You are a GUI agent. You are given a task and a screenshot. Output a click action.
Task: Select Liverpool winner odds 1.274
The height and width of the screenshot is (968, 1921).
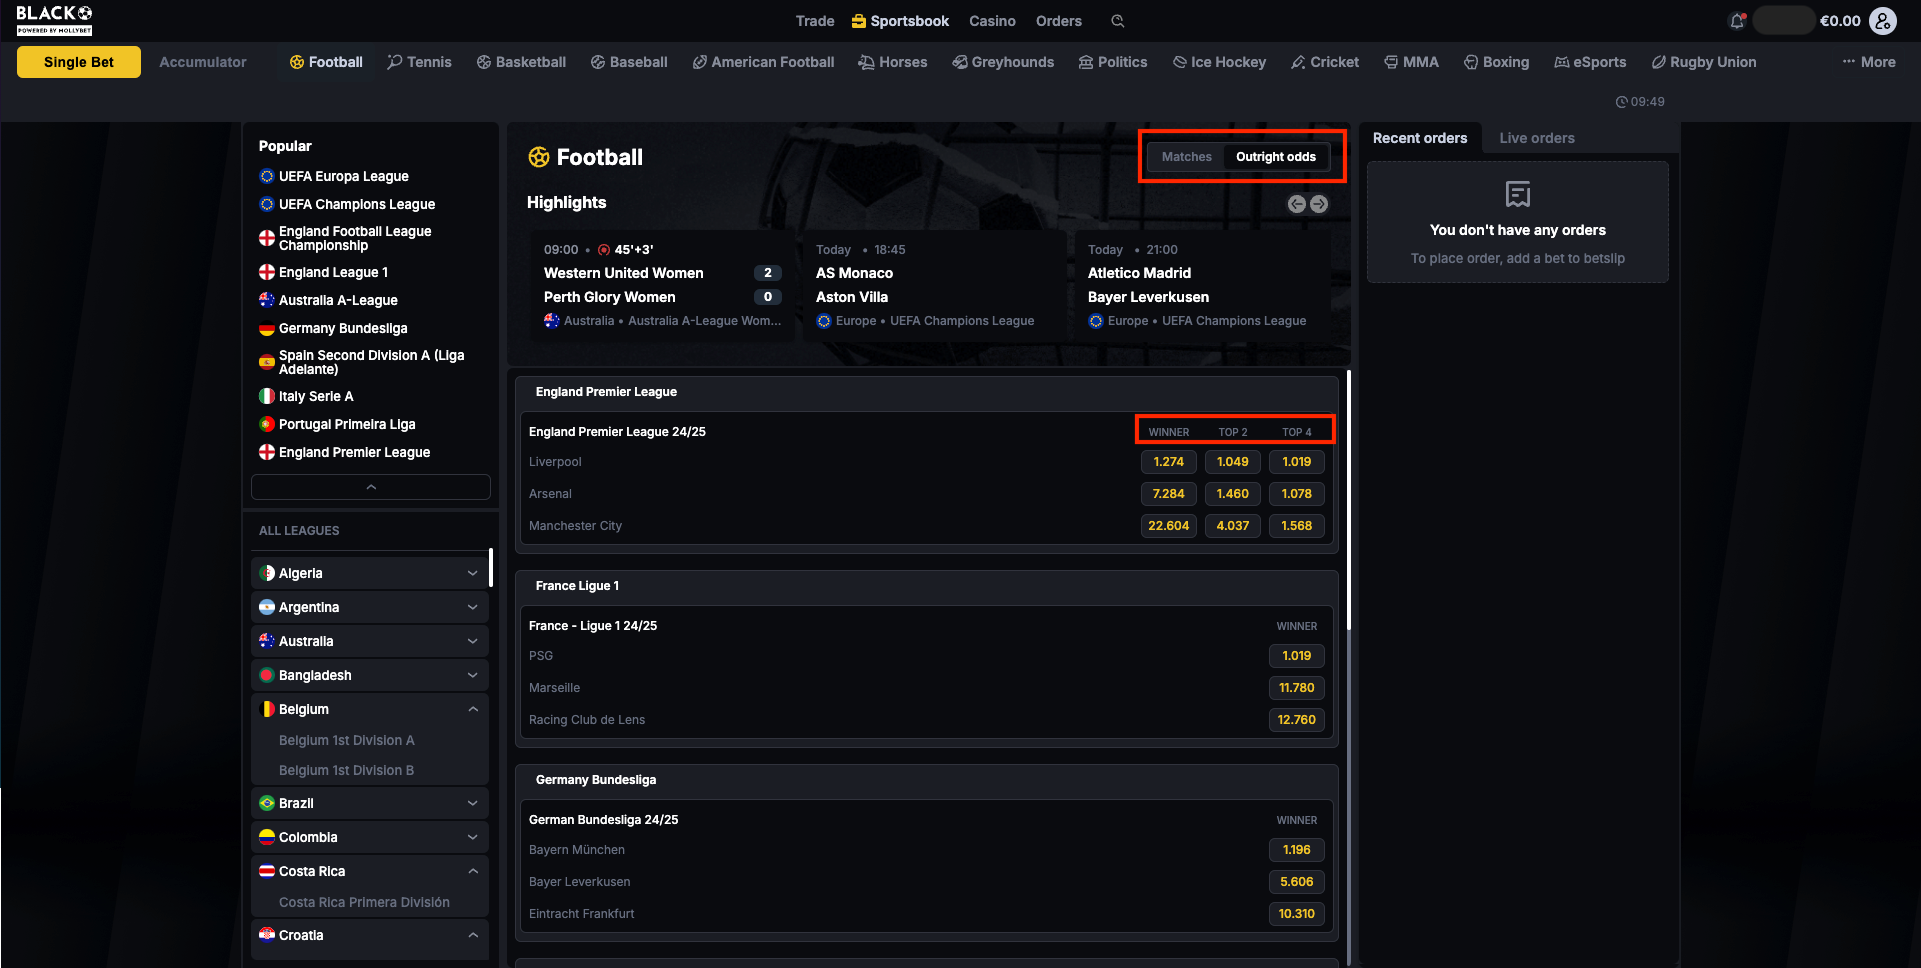pos(1168,462)
